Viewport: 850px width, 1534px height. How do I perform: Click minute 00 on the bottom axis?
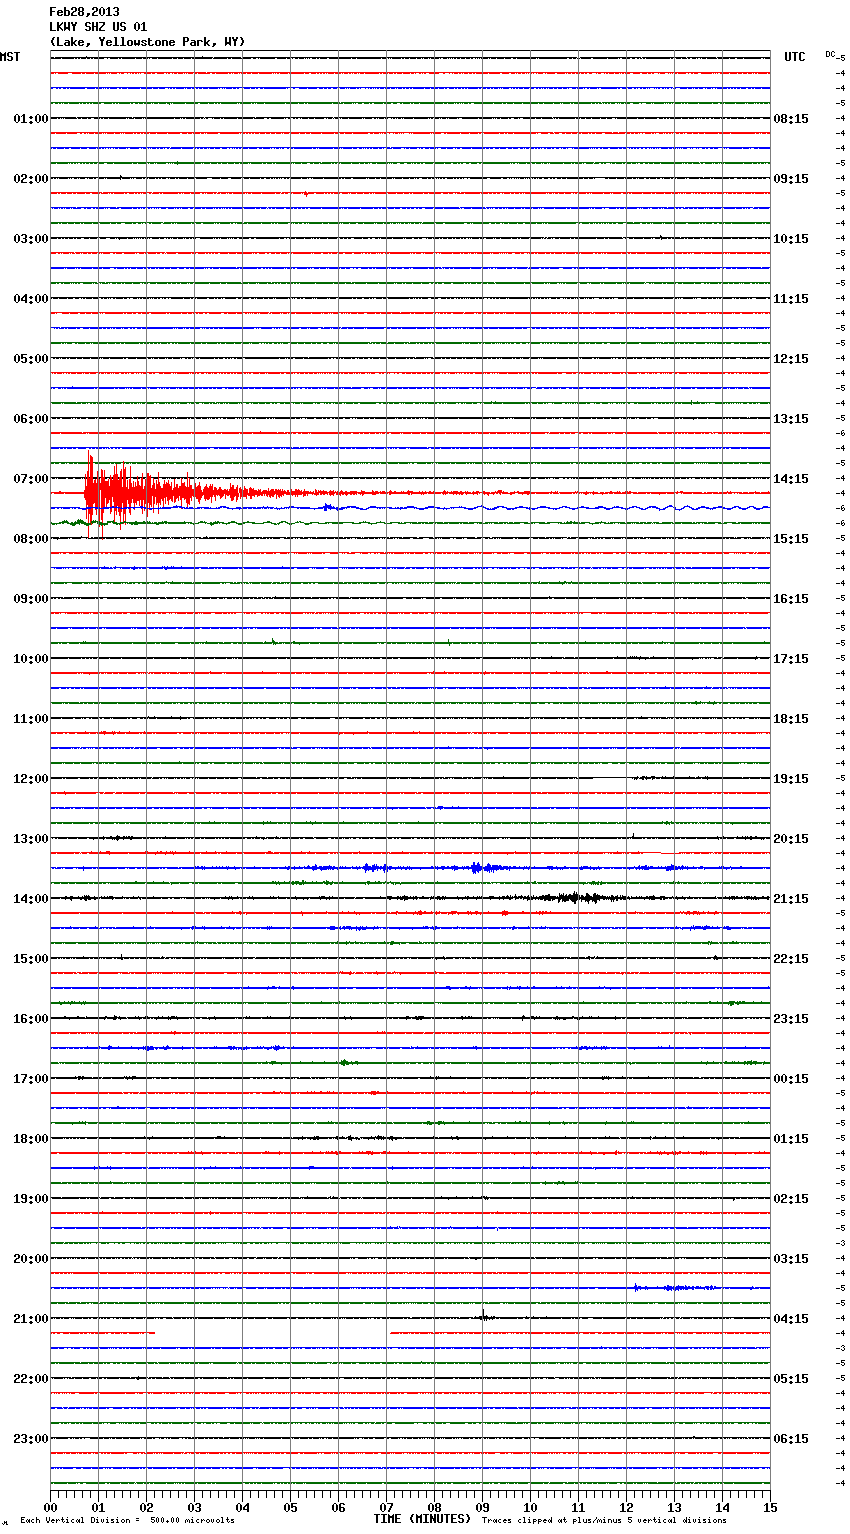(x=51, y=1507)
